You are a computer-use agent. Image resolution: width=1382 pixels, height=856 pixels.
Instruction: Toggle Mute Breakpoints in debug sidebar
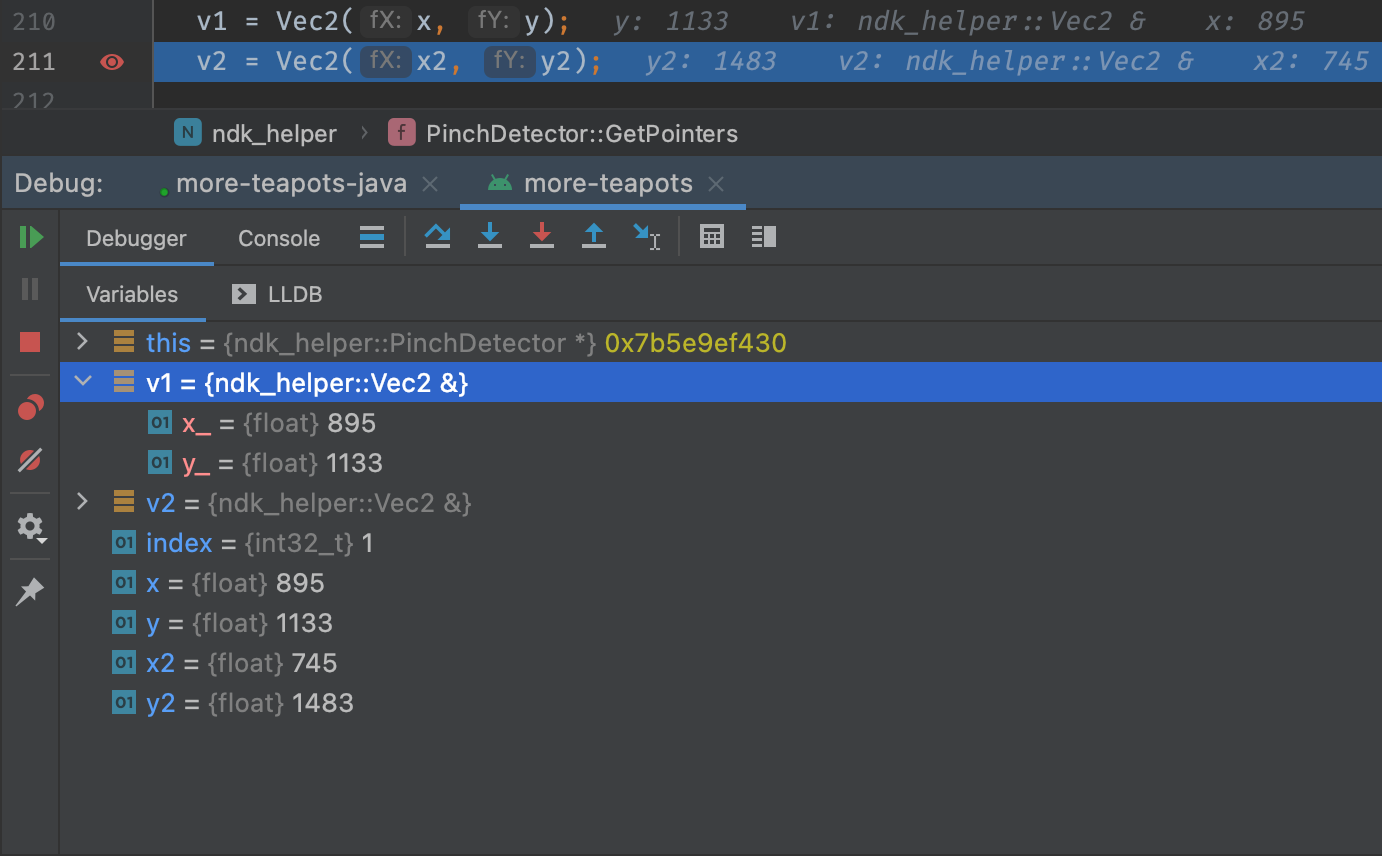(30, 461)
